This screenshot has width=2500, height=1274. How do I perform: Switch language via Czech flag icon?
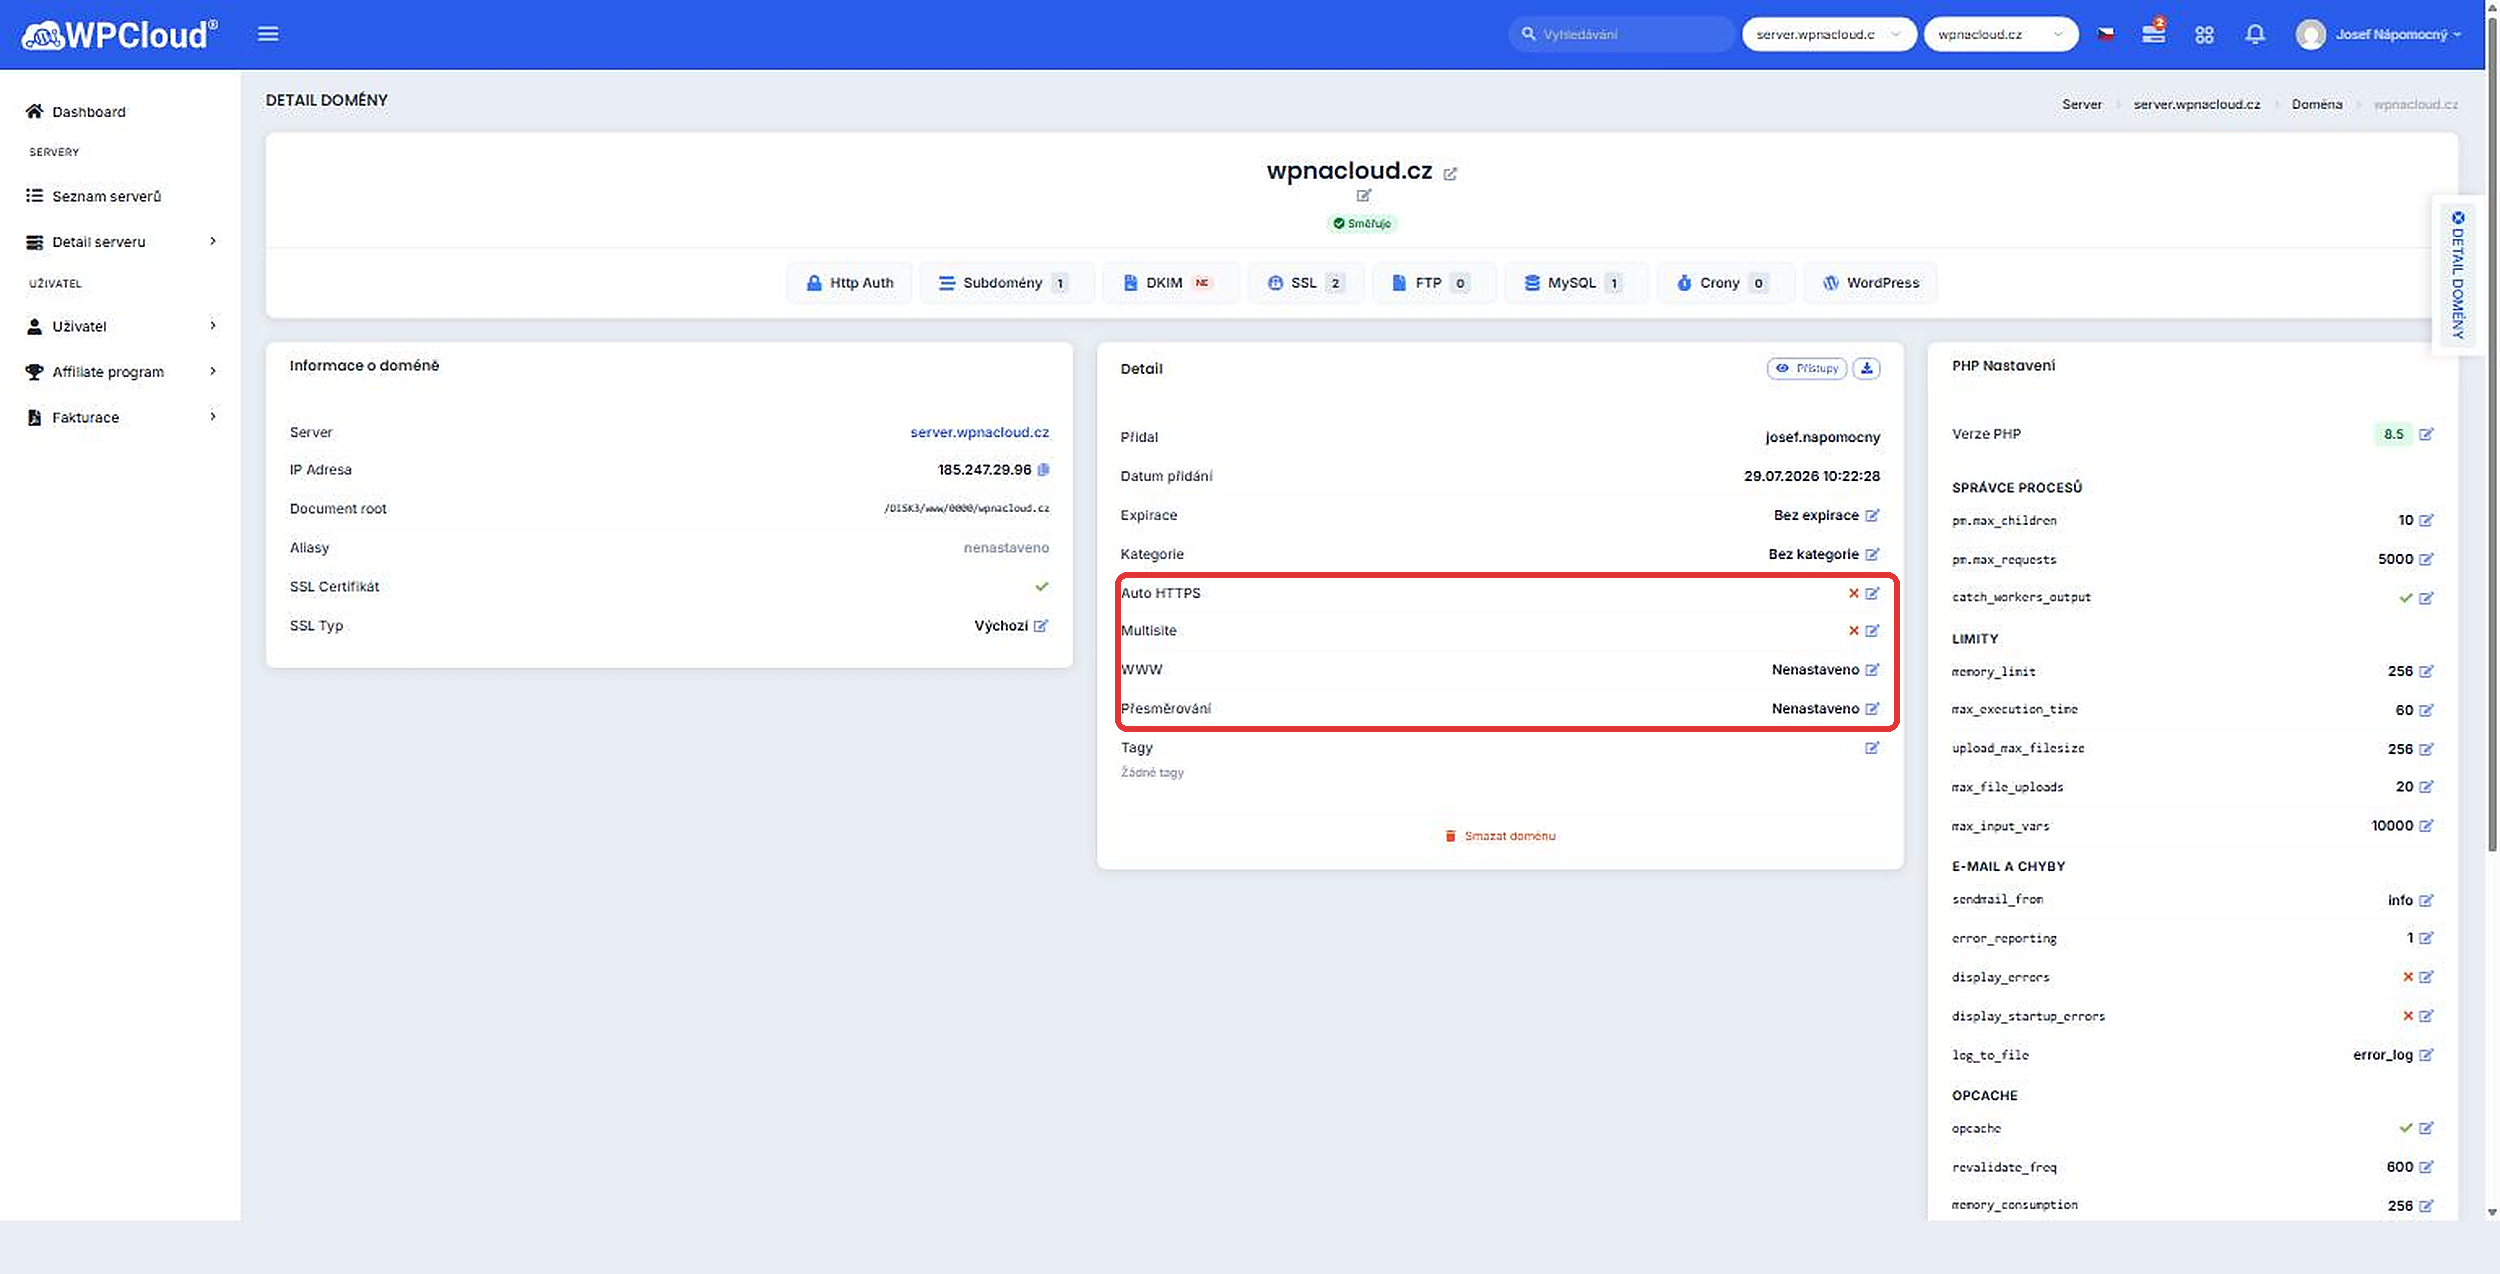coord(2106,34)
